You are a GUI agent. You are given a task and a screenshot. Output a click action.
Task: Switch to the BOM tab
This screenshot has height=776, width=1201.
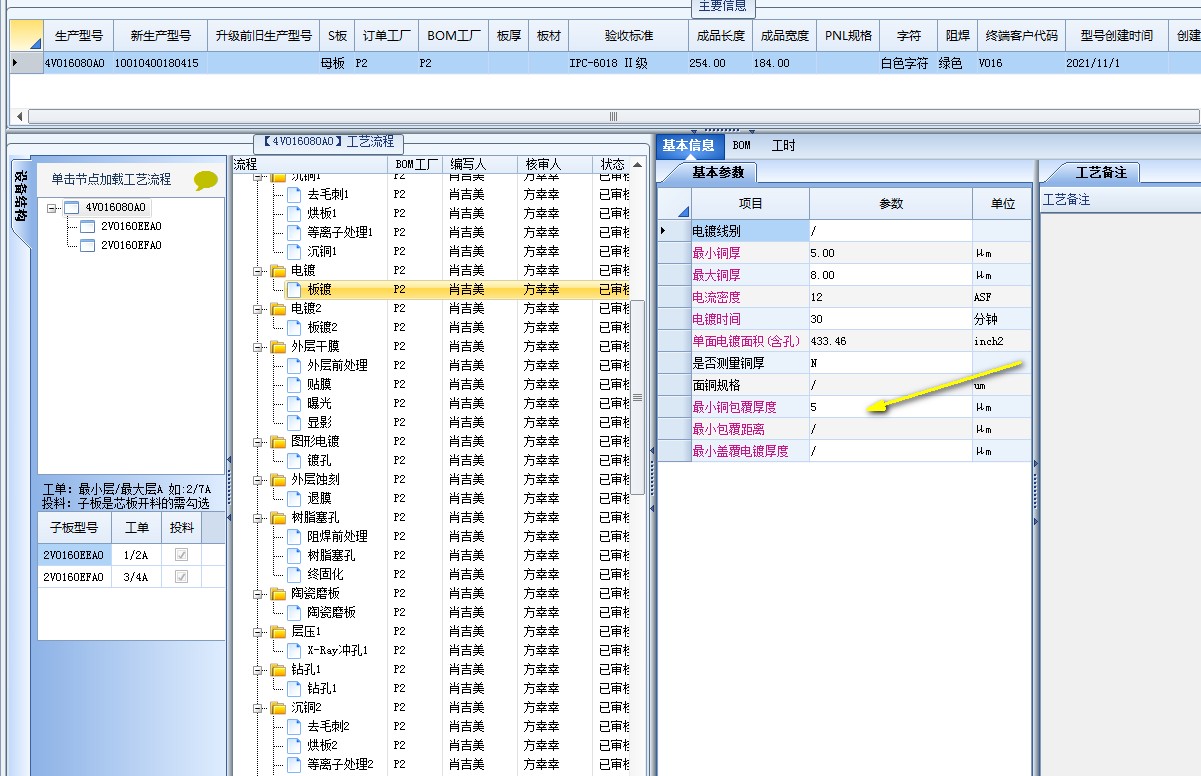click(741, 146)
